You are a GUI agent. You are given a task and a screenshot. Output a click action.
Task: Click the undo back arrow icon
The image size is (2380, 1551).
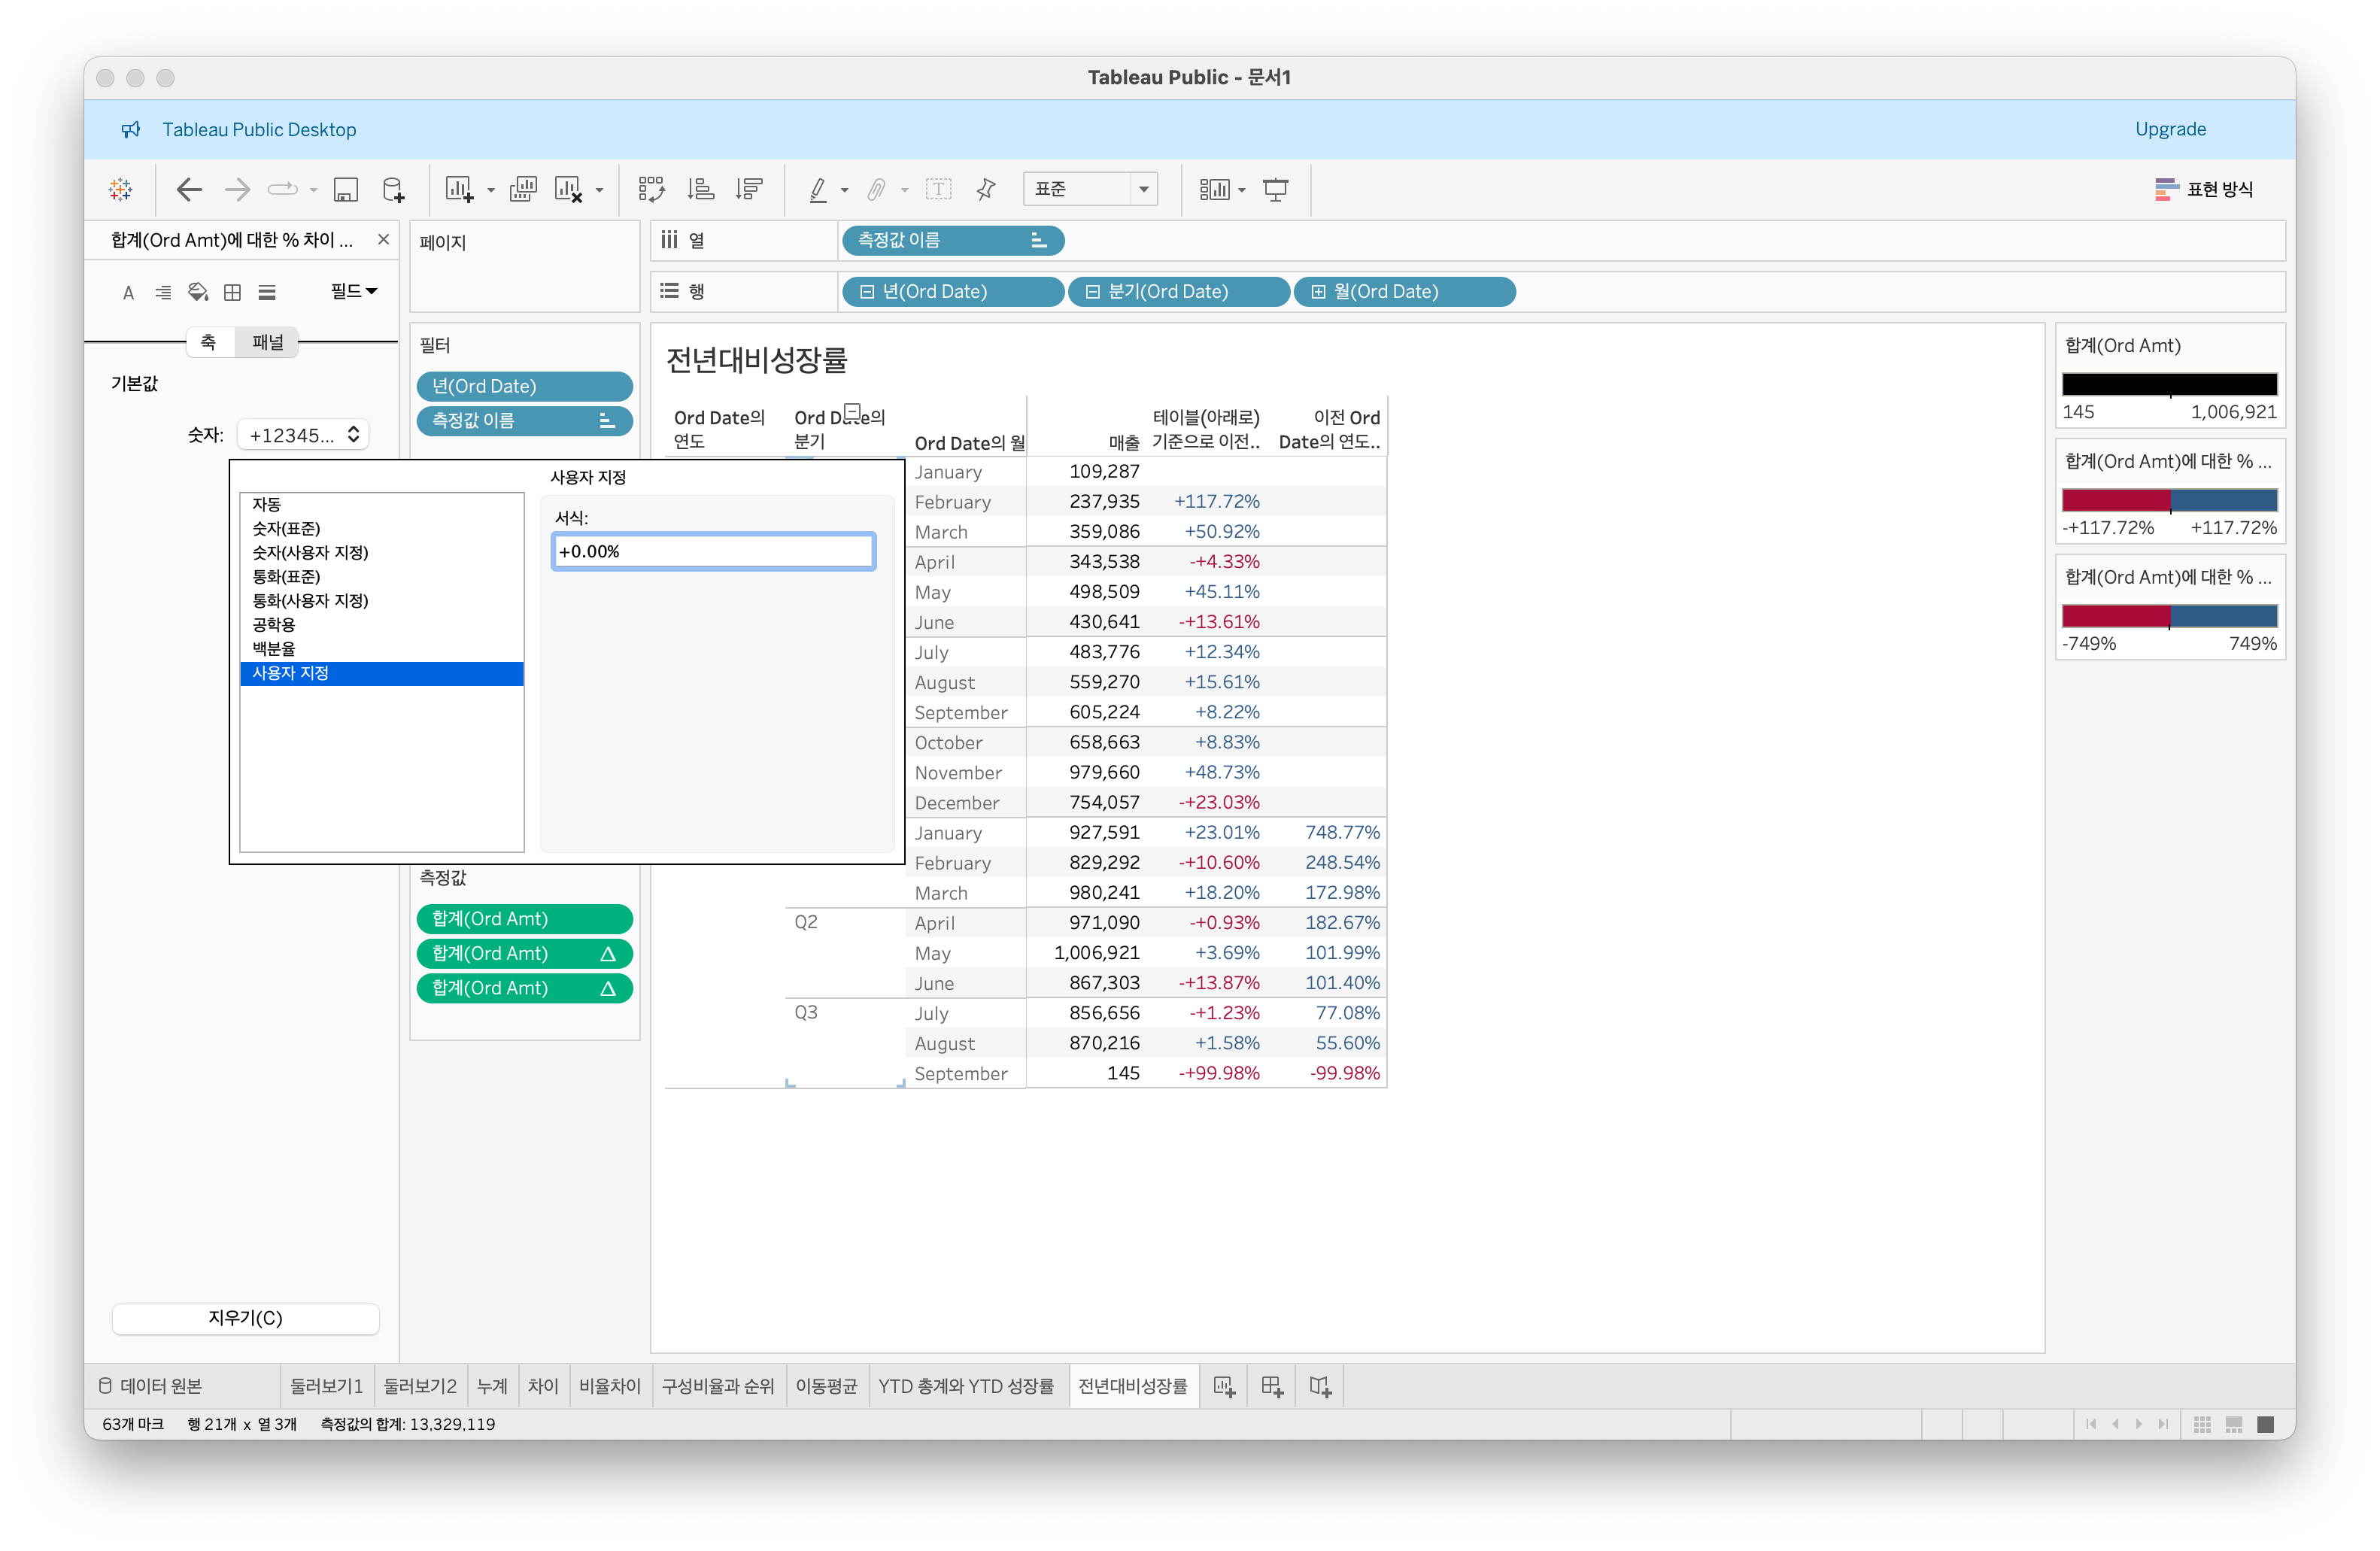(189, 189)
